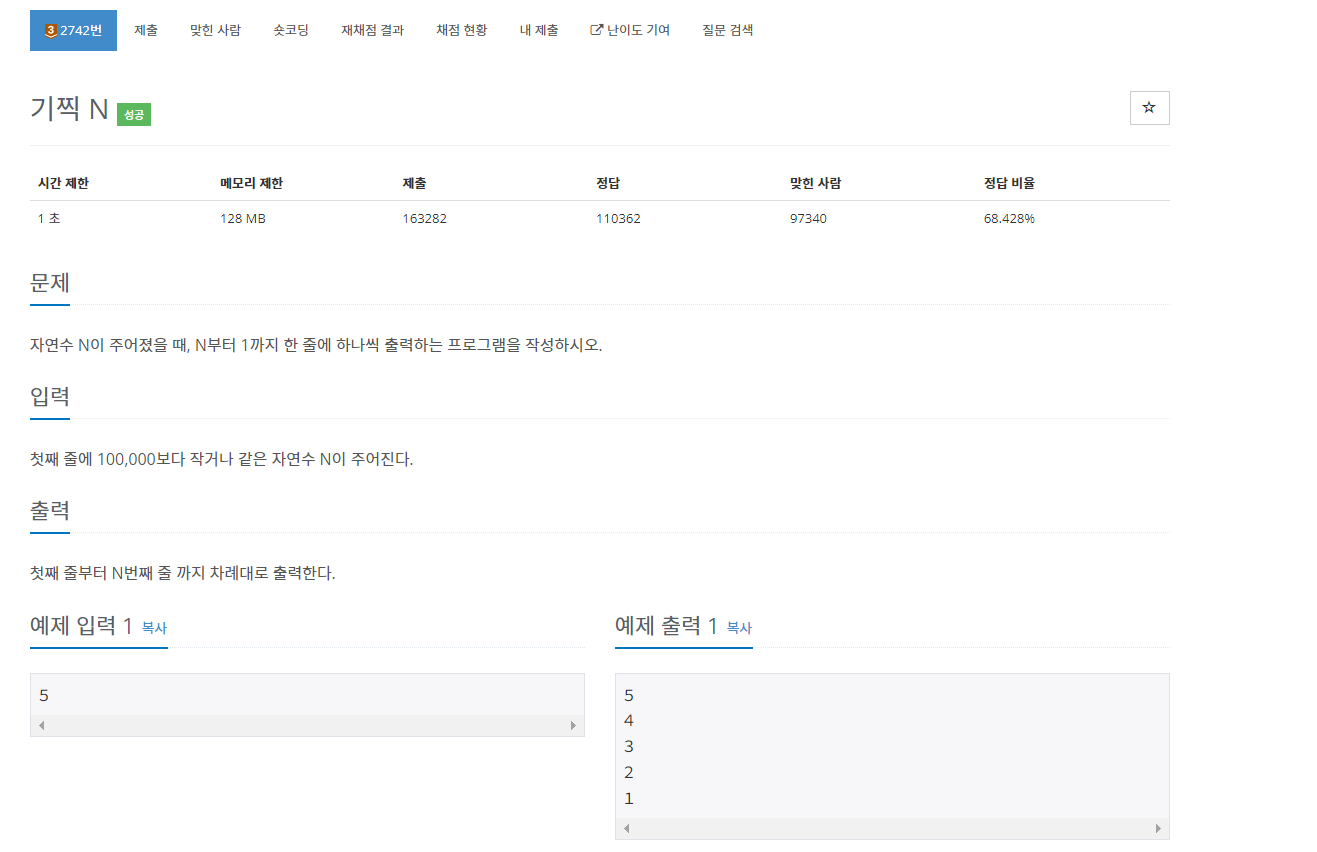The width and height of the screenshot is (1317, 852).
Task: Click solved users count 97340
Action: point(808,218)
